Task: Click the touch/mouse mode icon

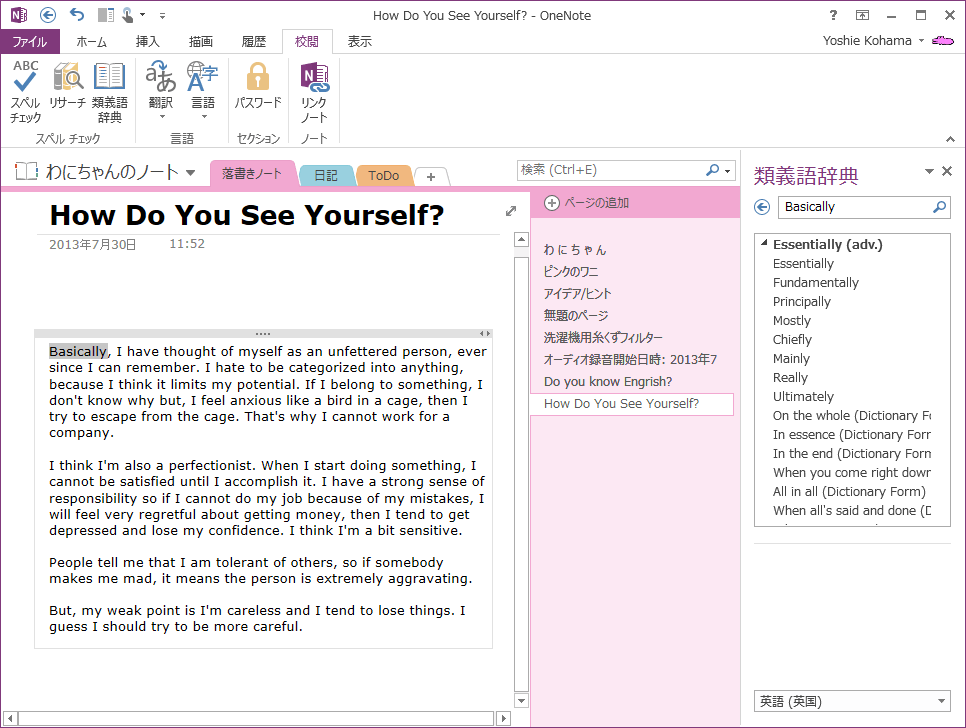Action: [128, 15]
